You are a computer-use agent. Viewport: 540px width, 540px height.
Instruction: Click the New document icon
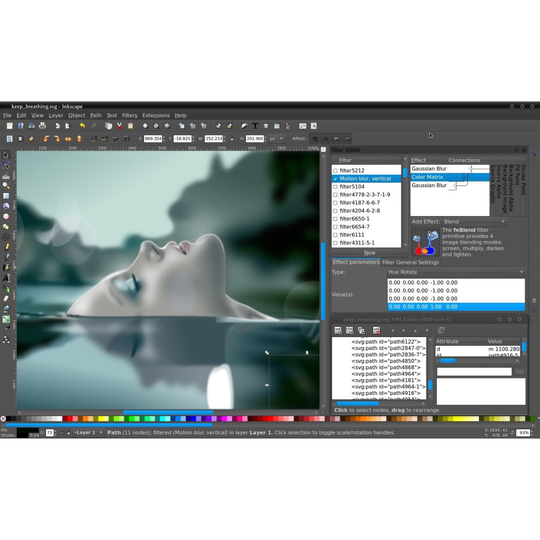coord(10,126)
